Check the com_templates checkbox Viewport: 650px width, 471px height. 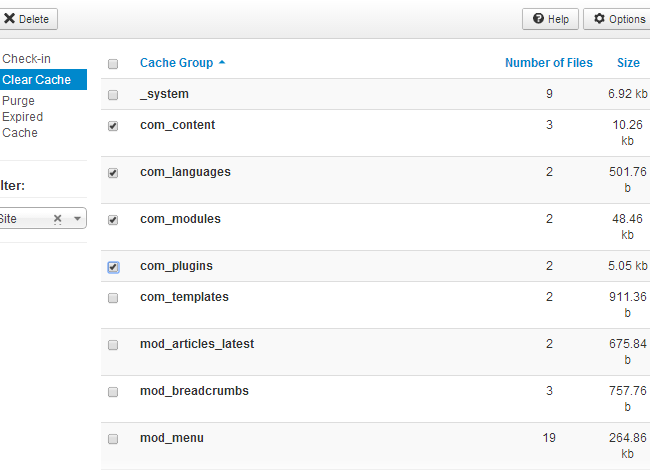click(x=113, y=298)
